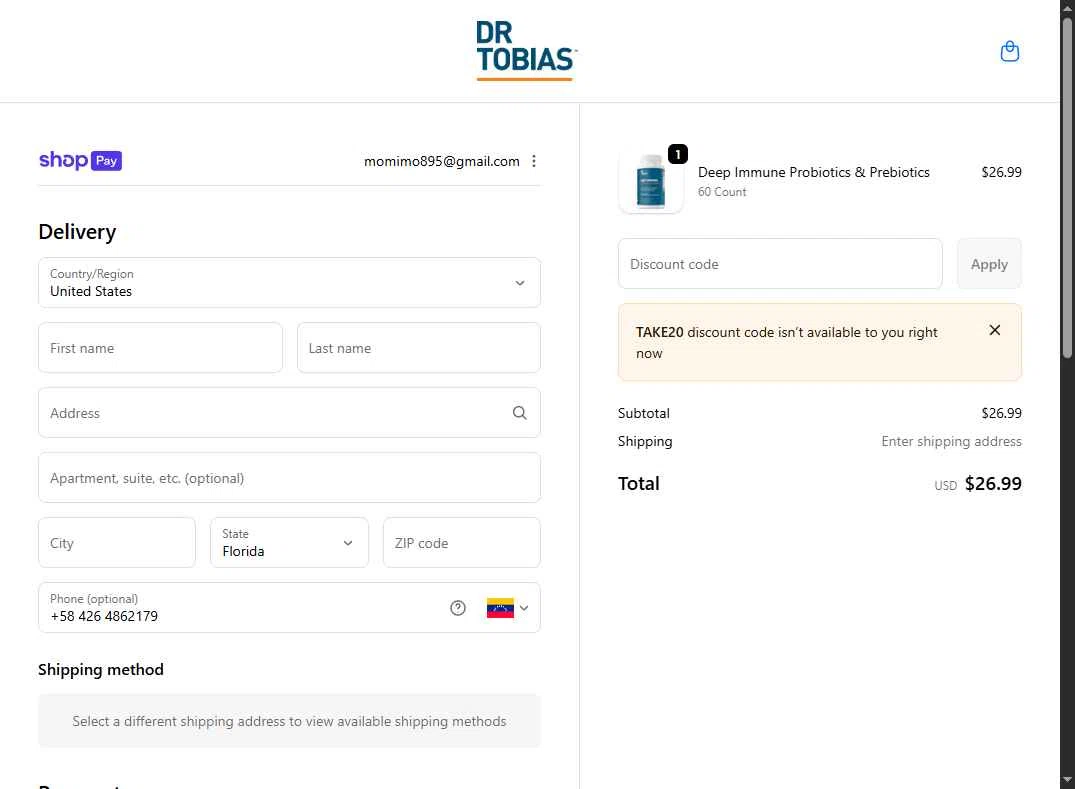This screenshot has height=789, width=1075.
Task: Focus the Last name field
Action: pyautogui.click(x=419, y=348)
